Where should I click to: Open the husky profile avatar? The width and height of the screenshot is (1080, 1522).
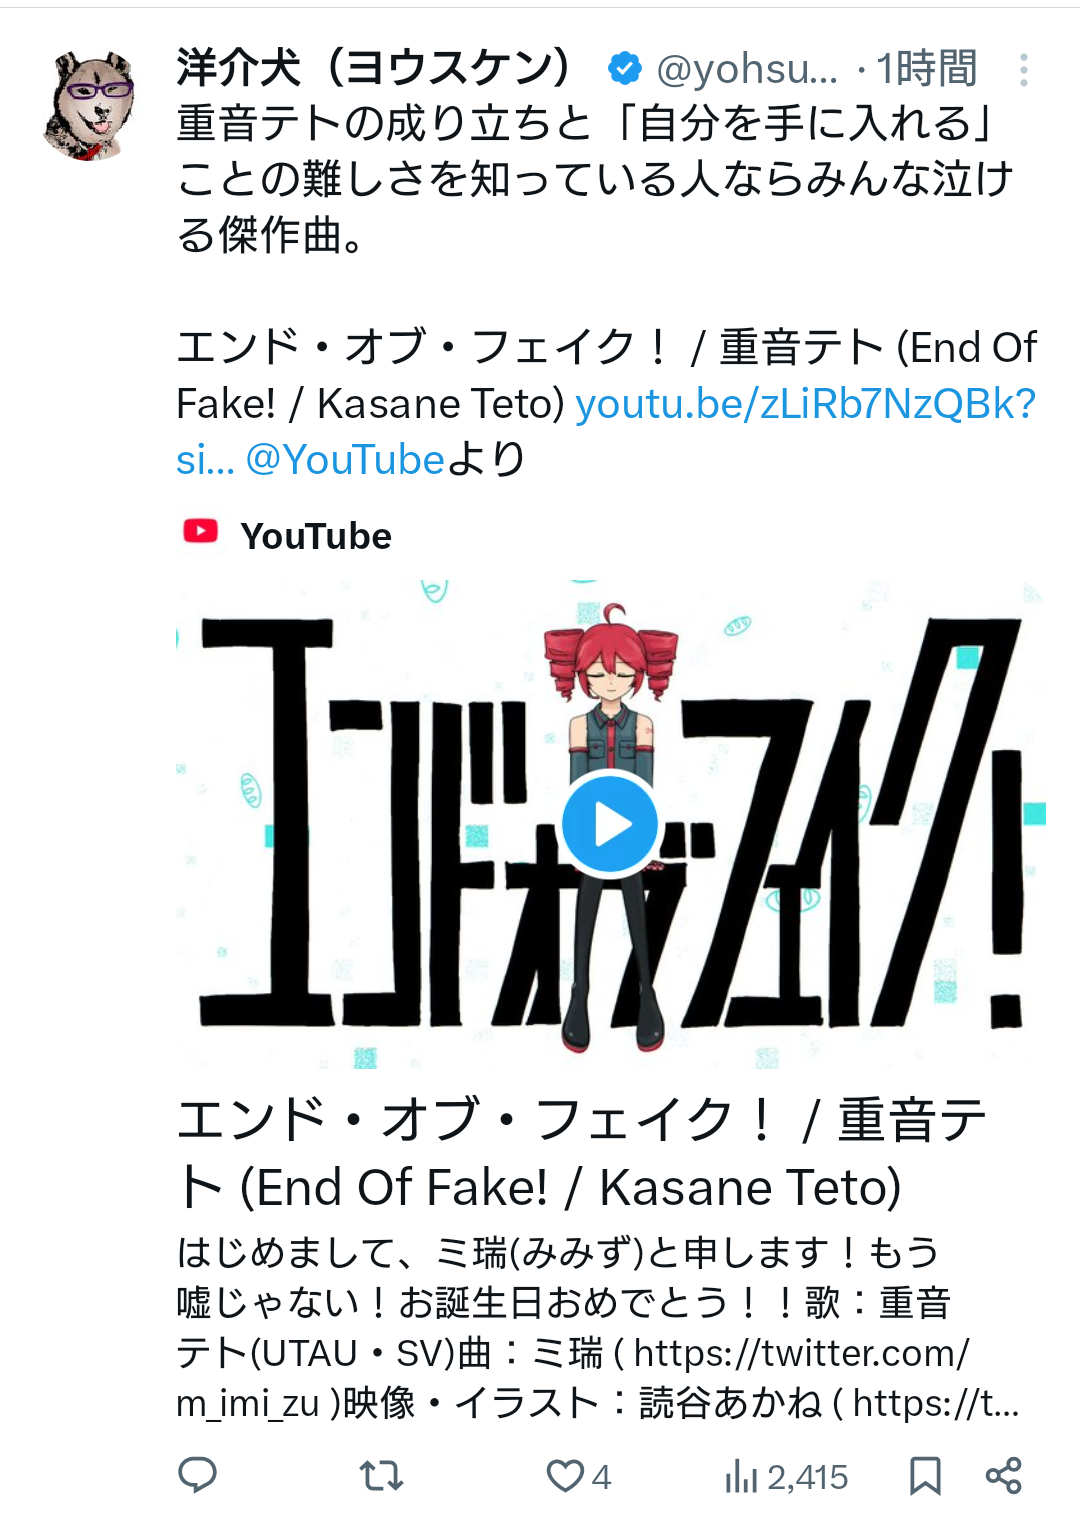(89, 105)
